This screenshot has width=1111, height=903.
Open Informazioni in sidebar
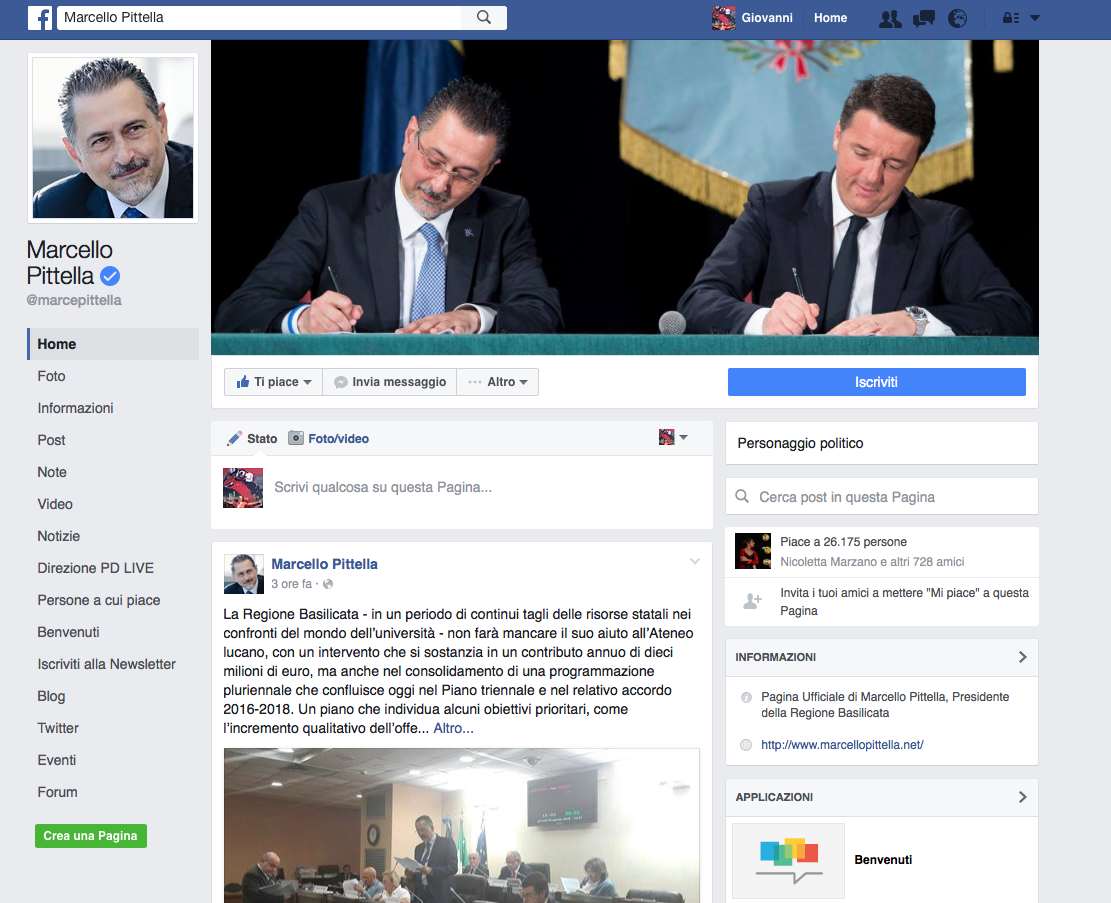[x=75, y=408]
